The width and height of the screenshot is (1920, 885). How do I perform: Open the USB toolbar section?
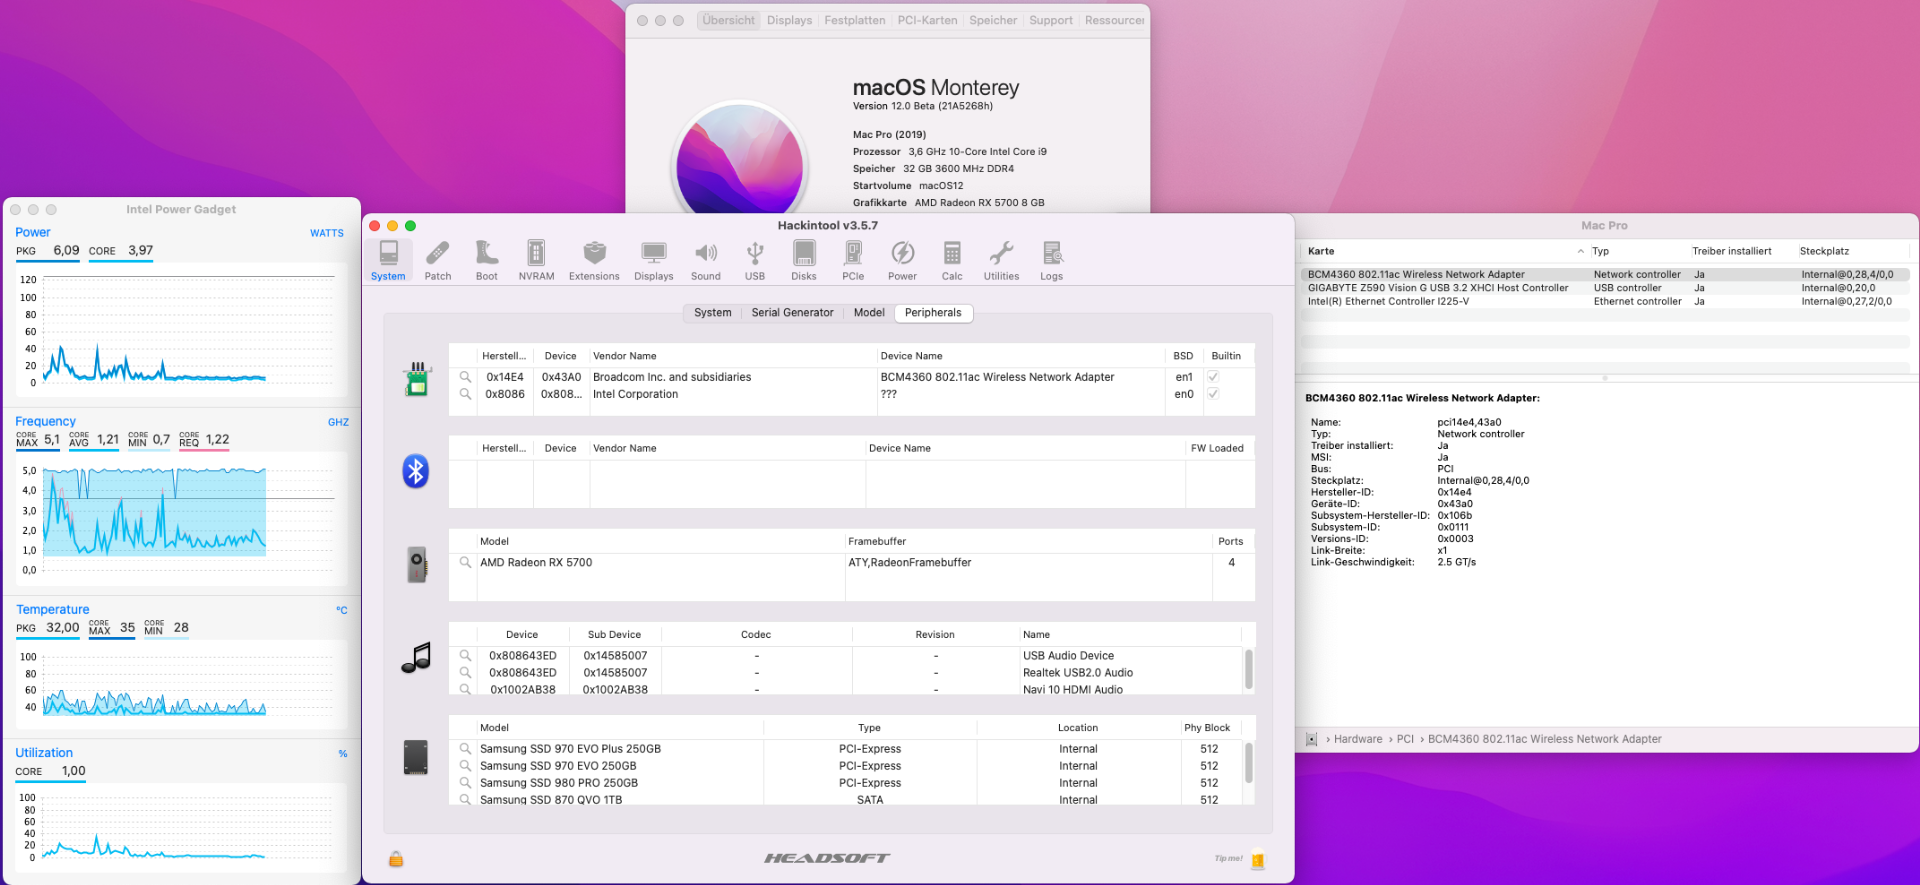pyautogui.click(x=755, y=260)
